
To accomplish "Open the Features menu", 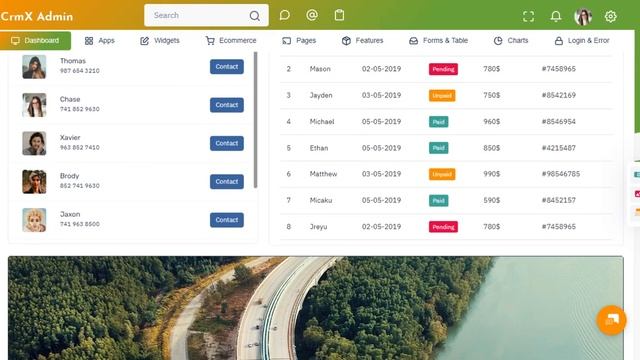I will (362, 40).
